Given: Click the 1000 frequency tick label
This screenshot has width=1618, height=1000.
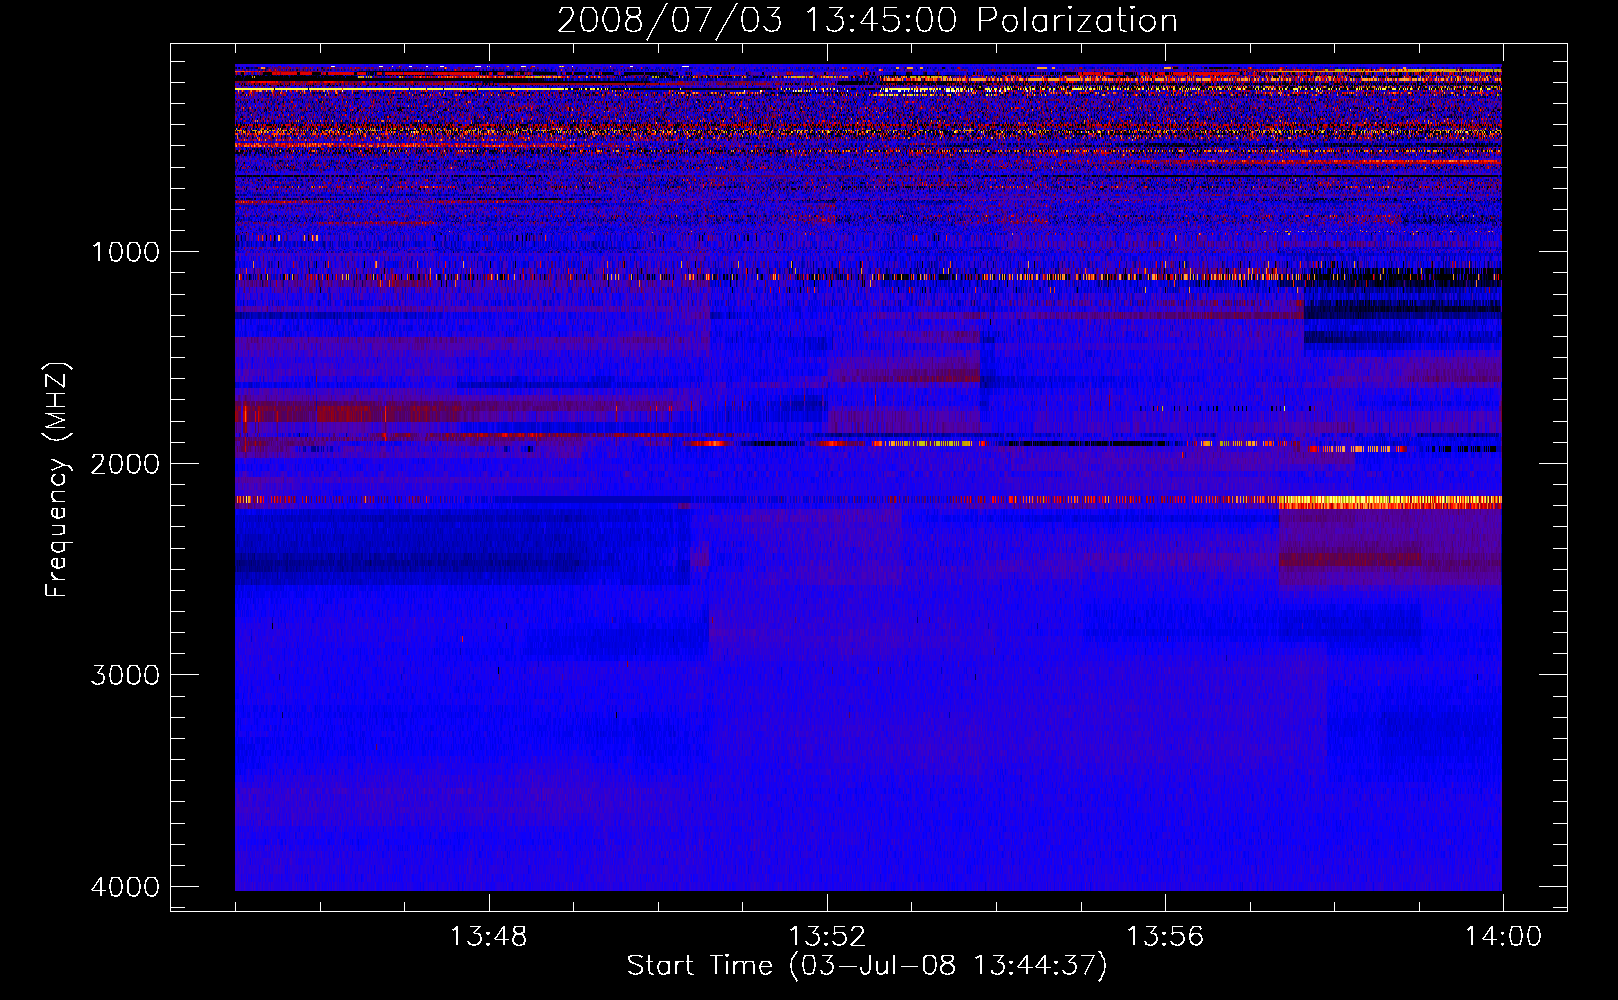Looking at the screenshot, I should coord(125,251).
